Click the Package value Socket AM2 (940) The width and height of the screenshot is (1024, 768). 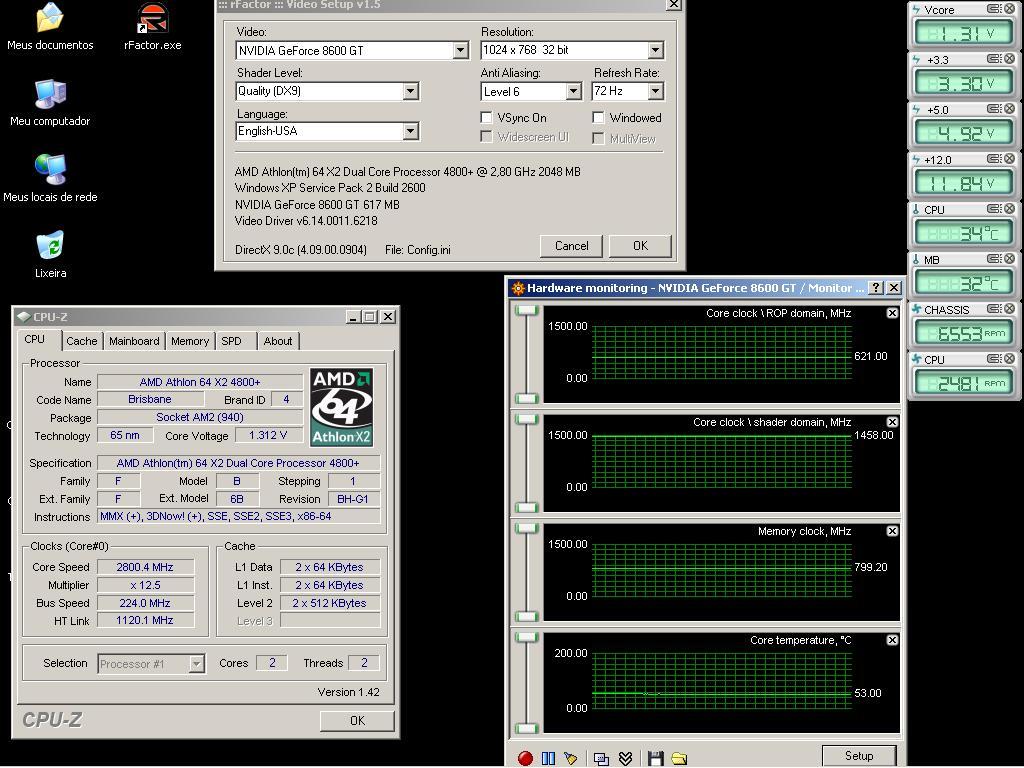pos(200,417)
